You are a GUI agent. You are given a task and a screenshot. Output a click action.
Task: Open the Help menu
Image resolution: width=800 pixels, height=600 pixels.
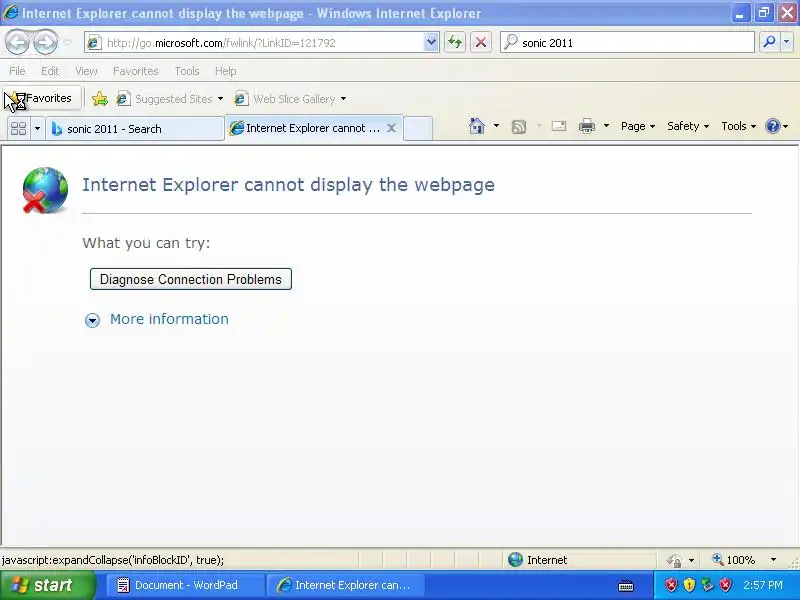pyautogui.click(x=226, y=71)
